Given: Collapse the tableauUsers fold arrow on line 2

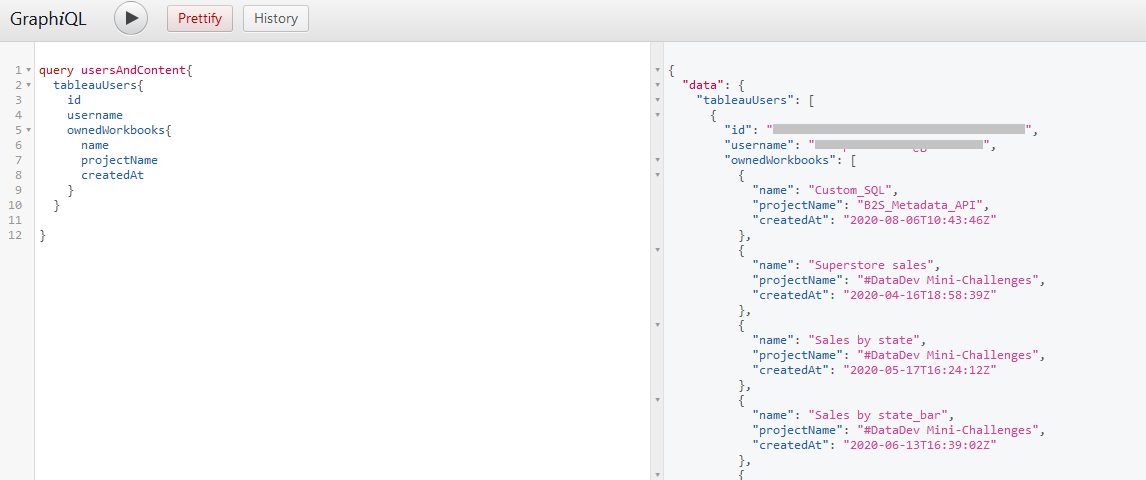Looking at the screenshot, I should (29, 85).
